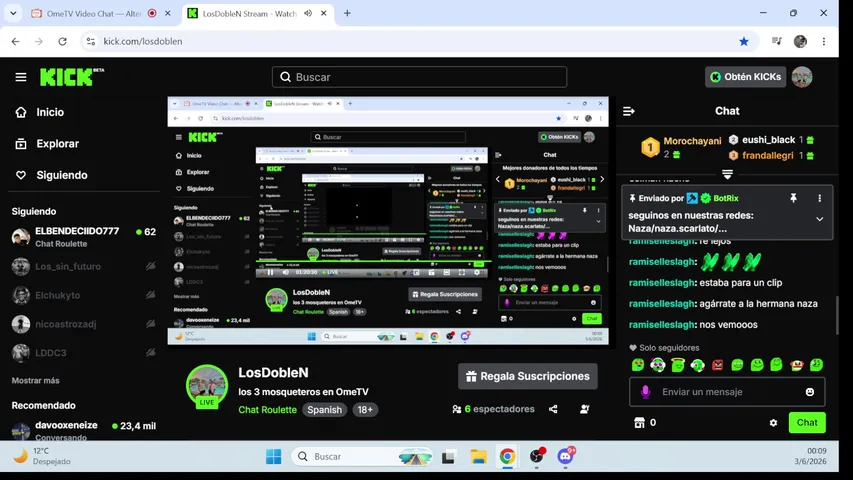Open Task View on taskbar
This screenshot has height=480, width=853.
(448, 457)
